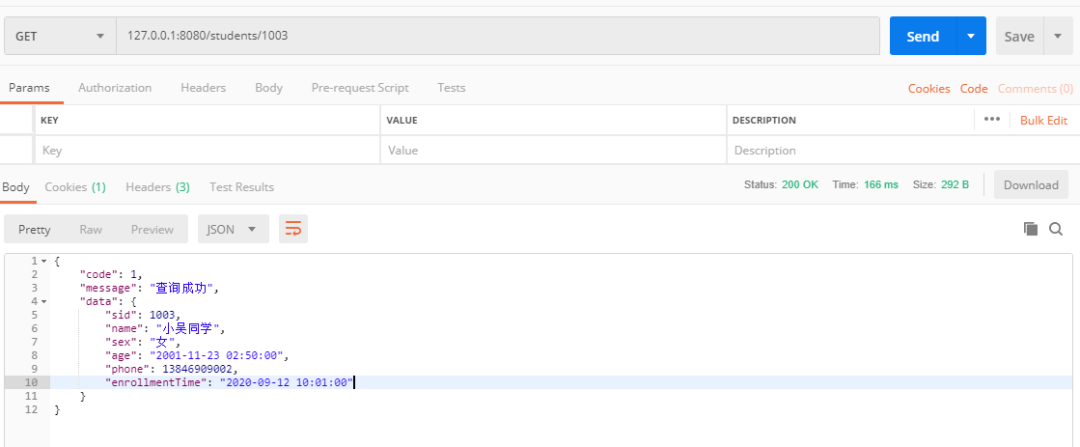Image resolution: width=1080 pixels, height=447 pixels.
Task: Search the response body icon
Action: pyautogui.click(x=1056, y=229)
